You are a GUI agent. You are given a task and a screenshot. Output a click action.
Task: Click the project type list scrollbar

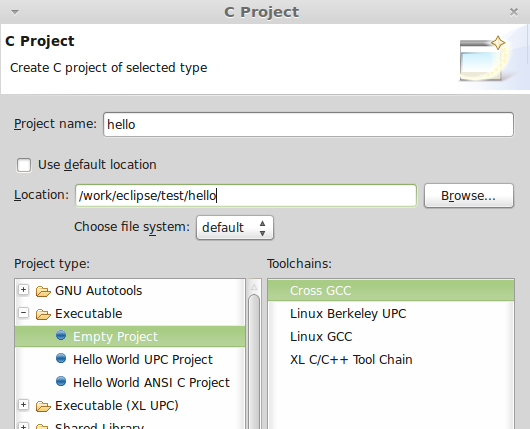point(254,362)
